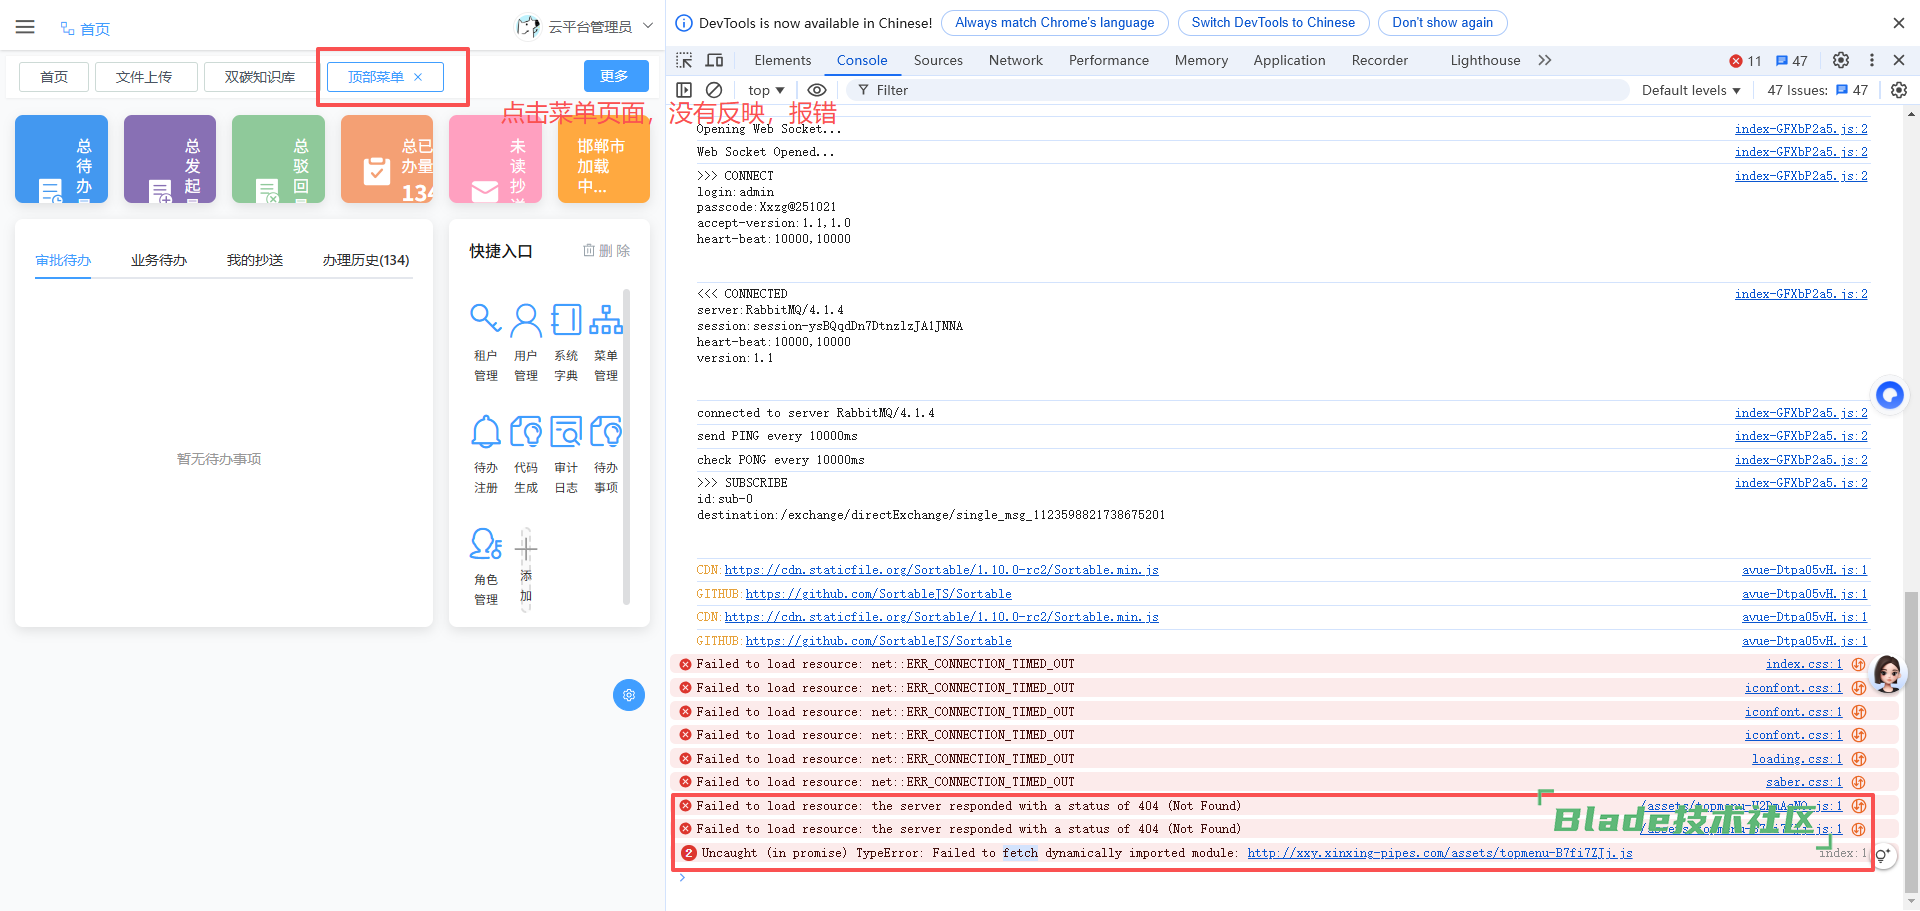
Task: Open the 用户管理 user shortcut icon
Action: click(x=526, y=320)
